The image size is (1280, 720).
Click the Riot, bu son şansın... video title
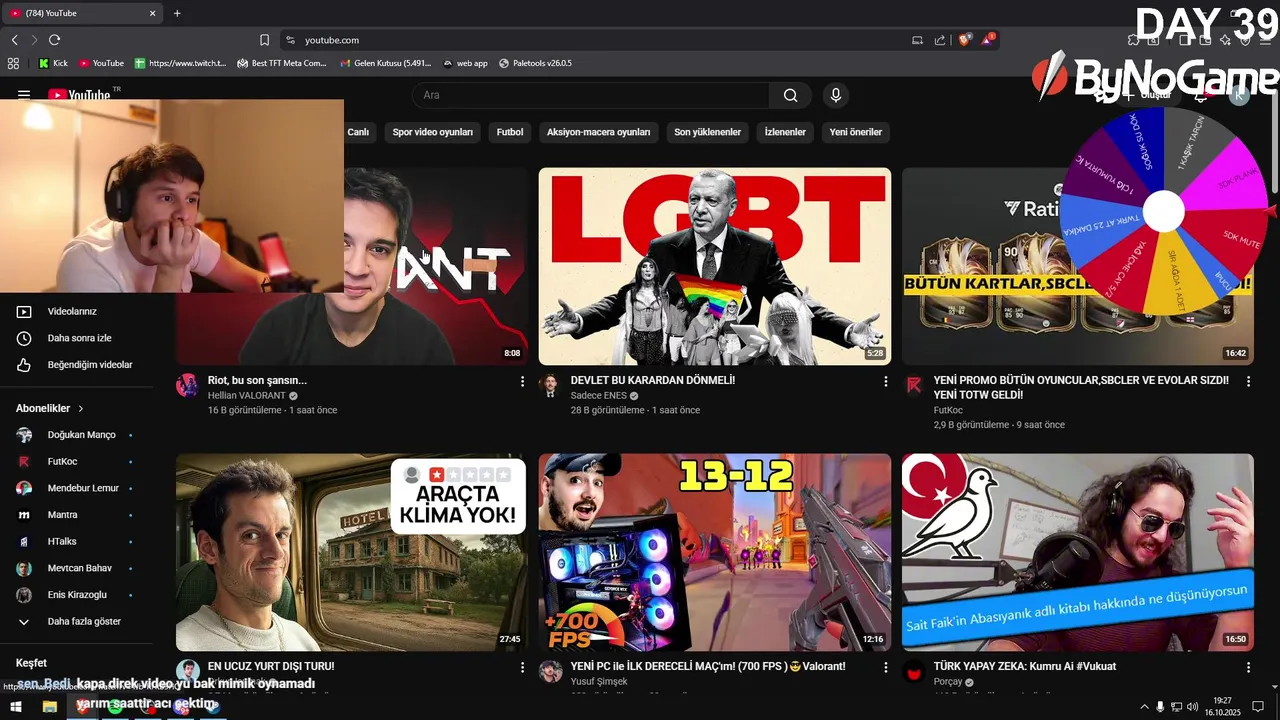(257, 380)
